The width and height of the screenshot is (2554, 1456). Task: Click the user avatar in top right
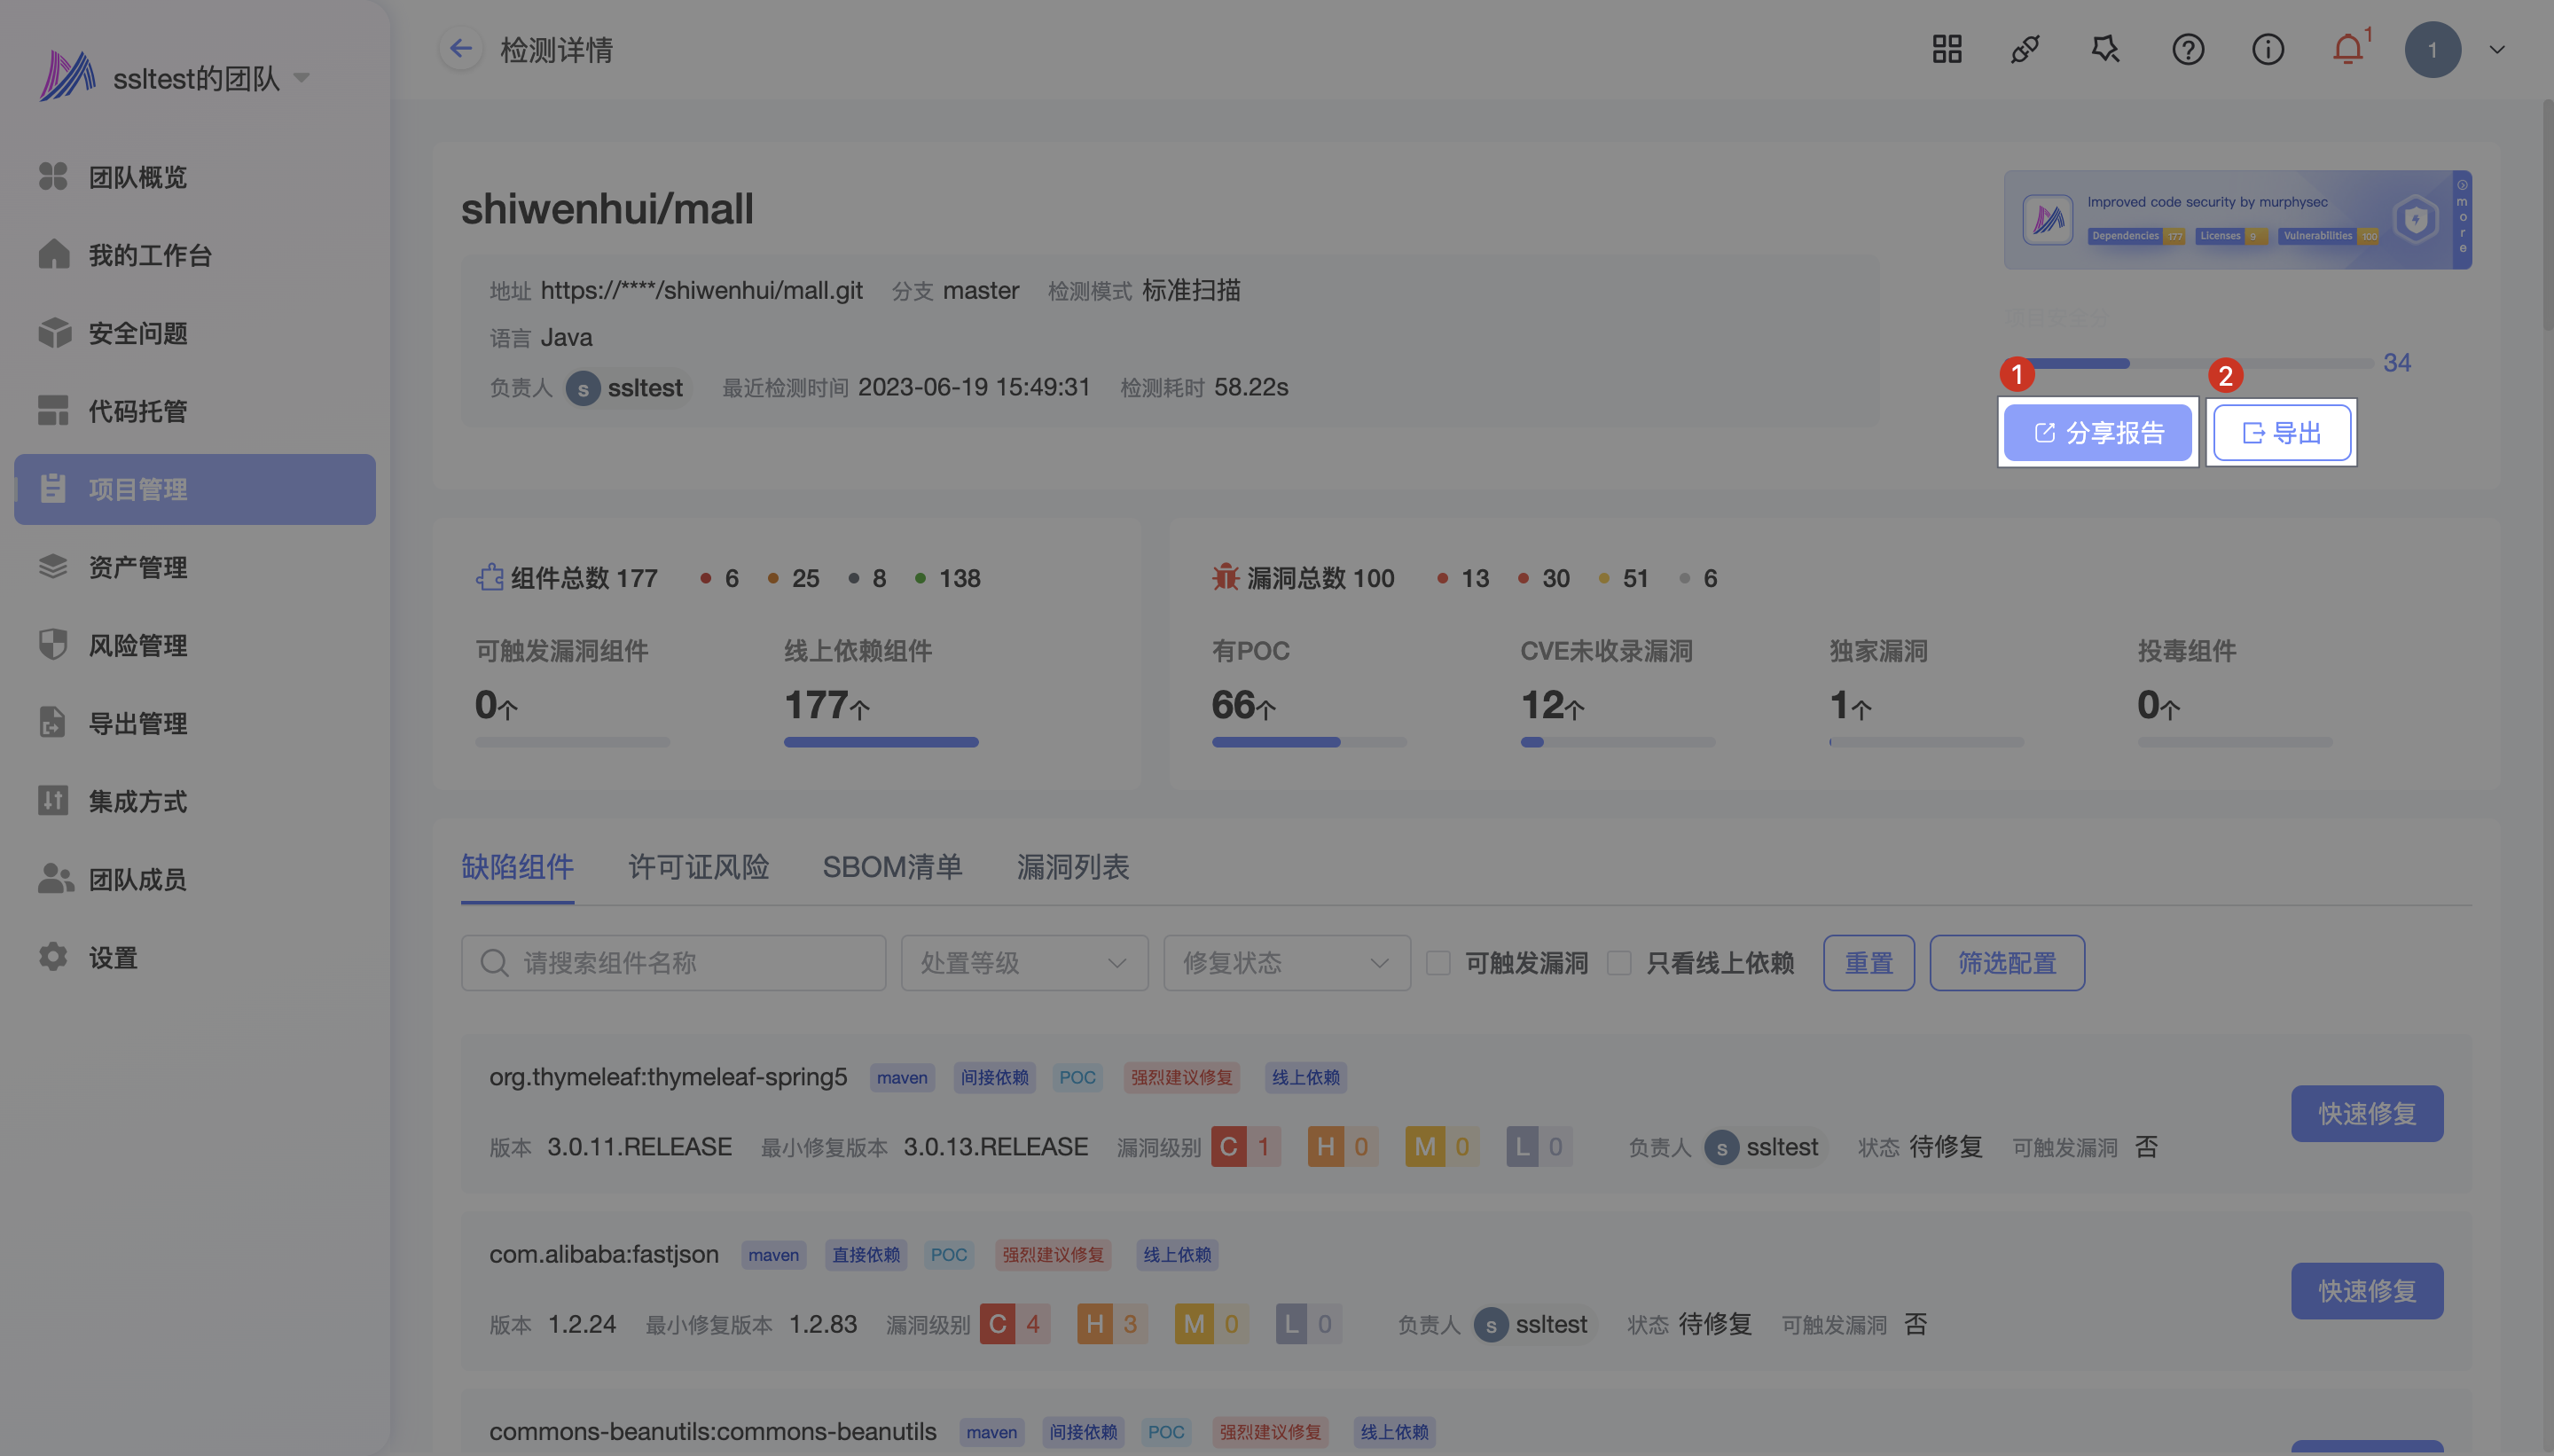pos(2432,49)
